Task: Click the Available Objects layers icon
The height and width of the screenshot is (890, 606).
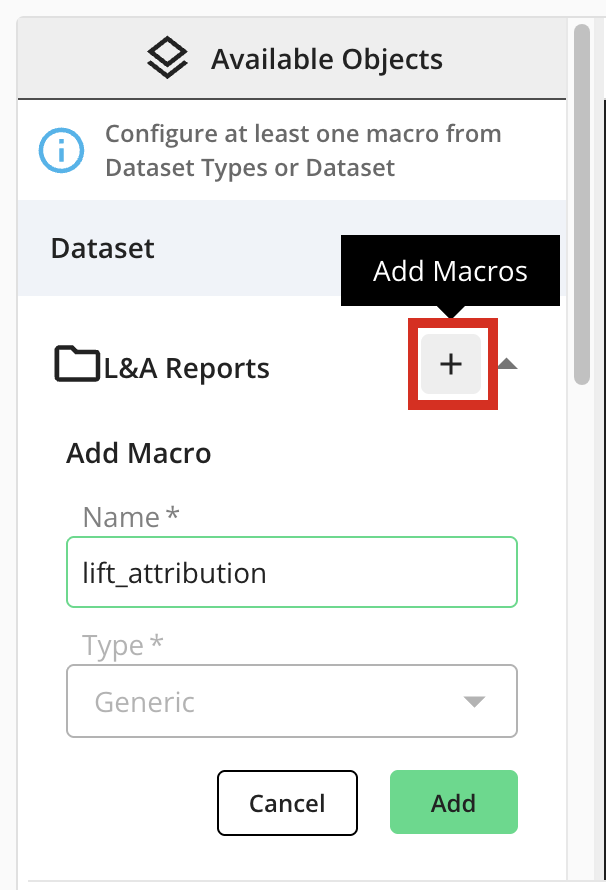Action: (x=167, y=59)
